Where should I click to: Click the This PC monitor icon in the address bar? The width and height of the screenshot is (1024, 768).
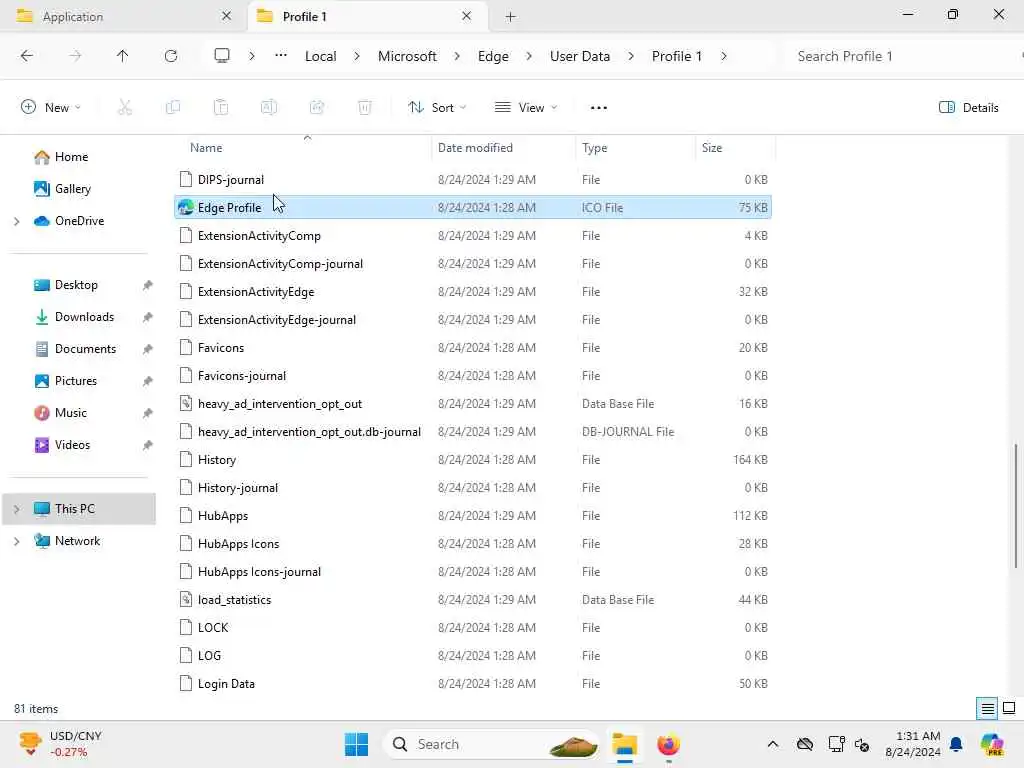[x=222, y=56]
